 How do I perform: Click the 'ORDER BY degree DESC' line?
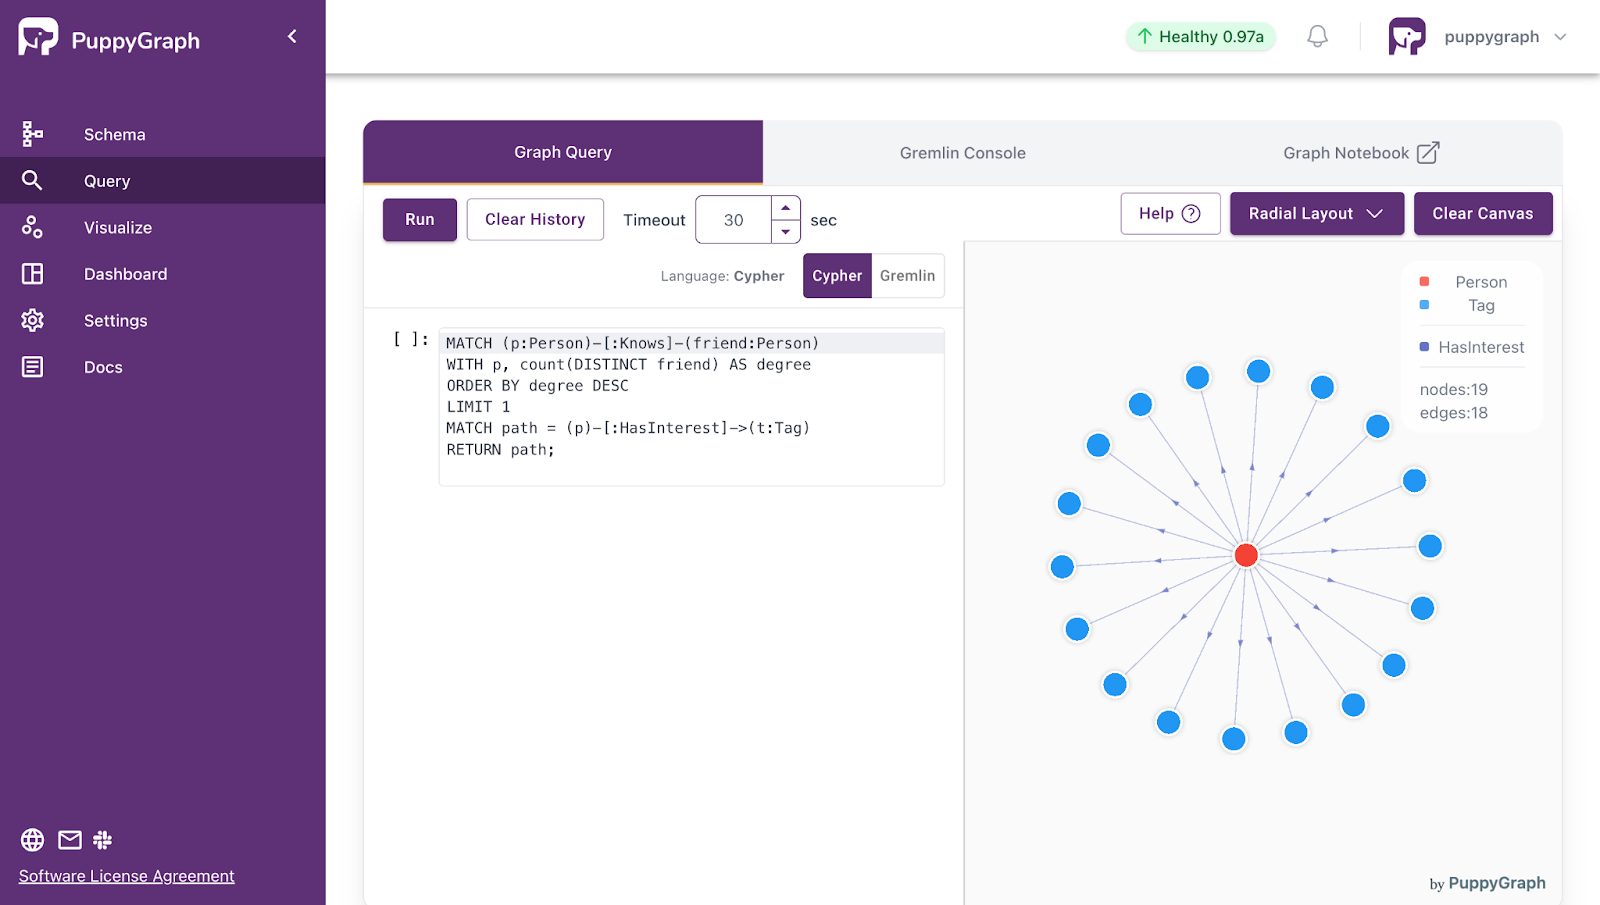pos(537,386)
